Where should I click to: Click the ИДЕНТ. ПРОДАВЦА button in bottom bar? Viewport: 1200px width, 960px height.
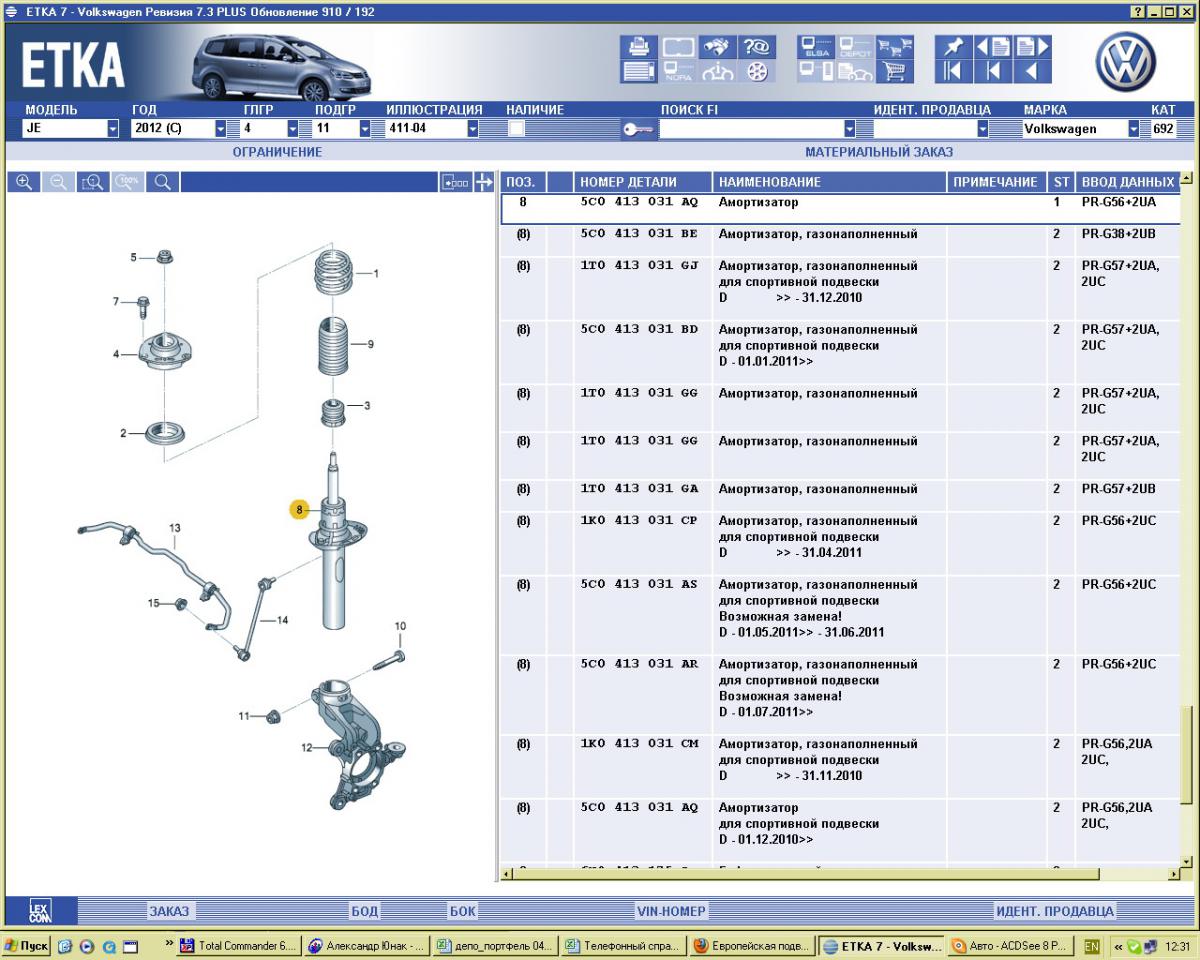[x=1055, y=911]
